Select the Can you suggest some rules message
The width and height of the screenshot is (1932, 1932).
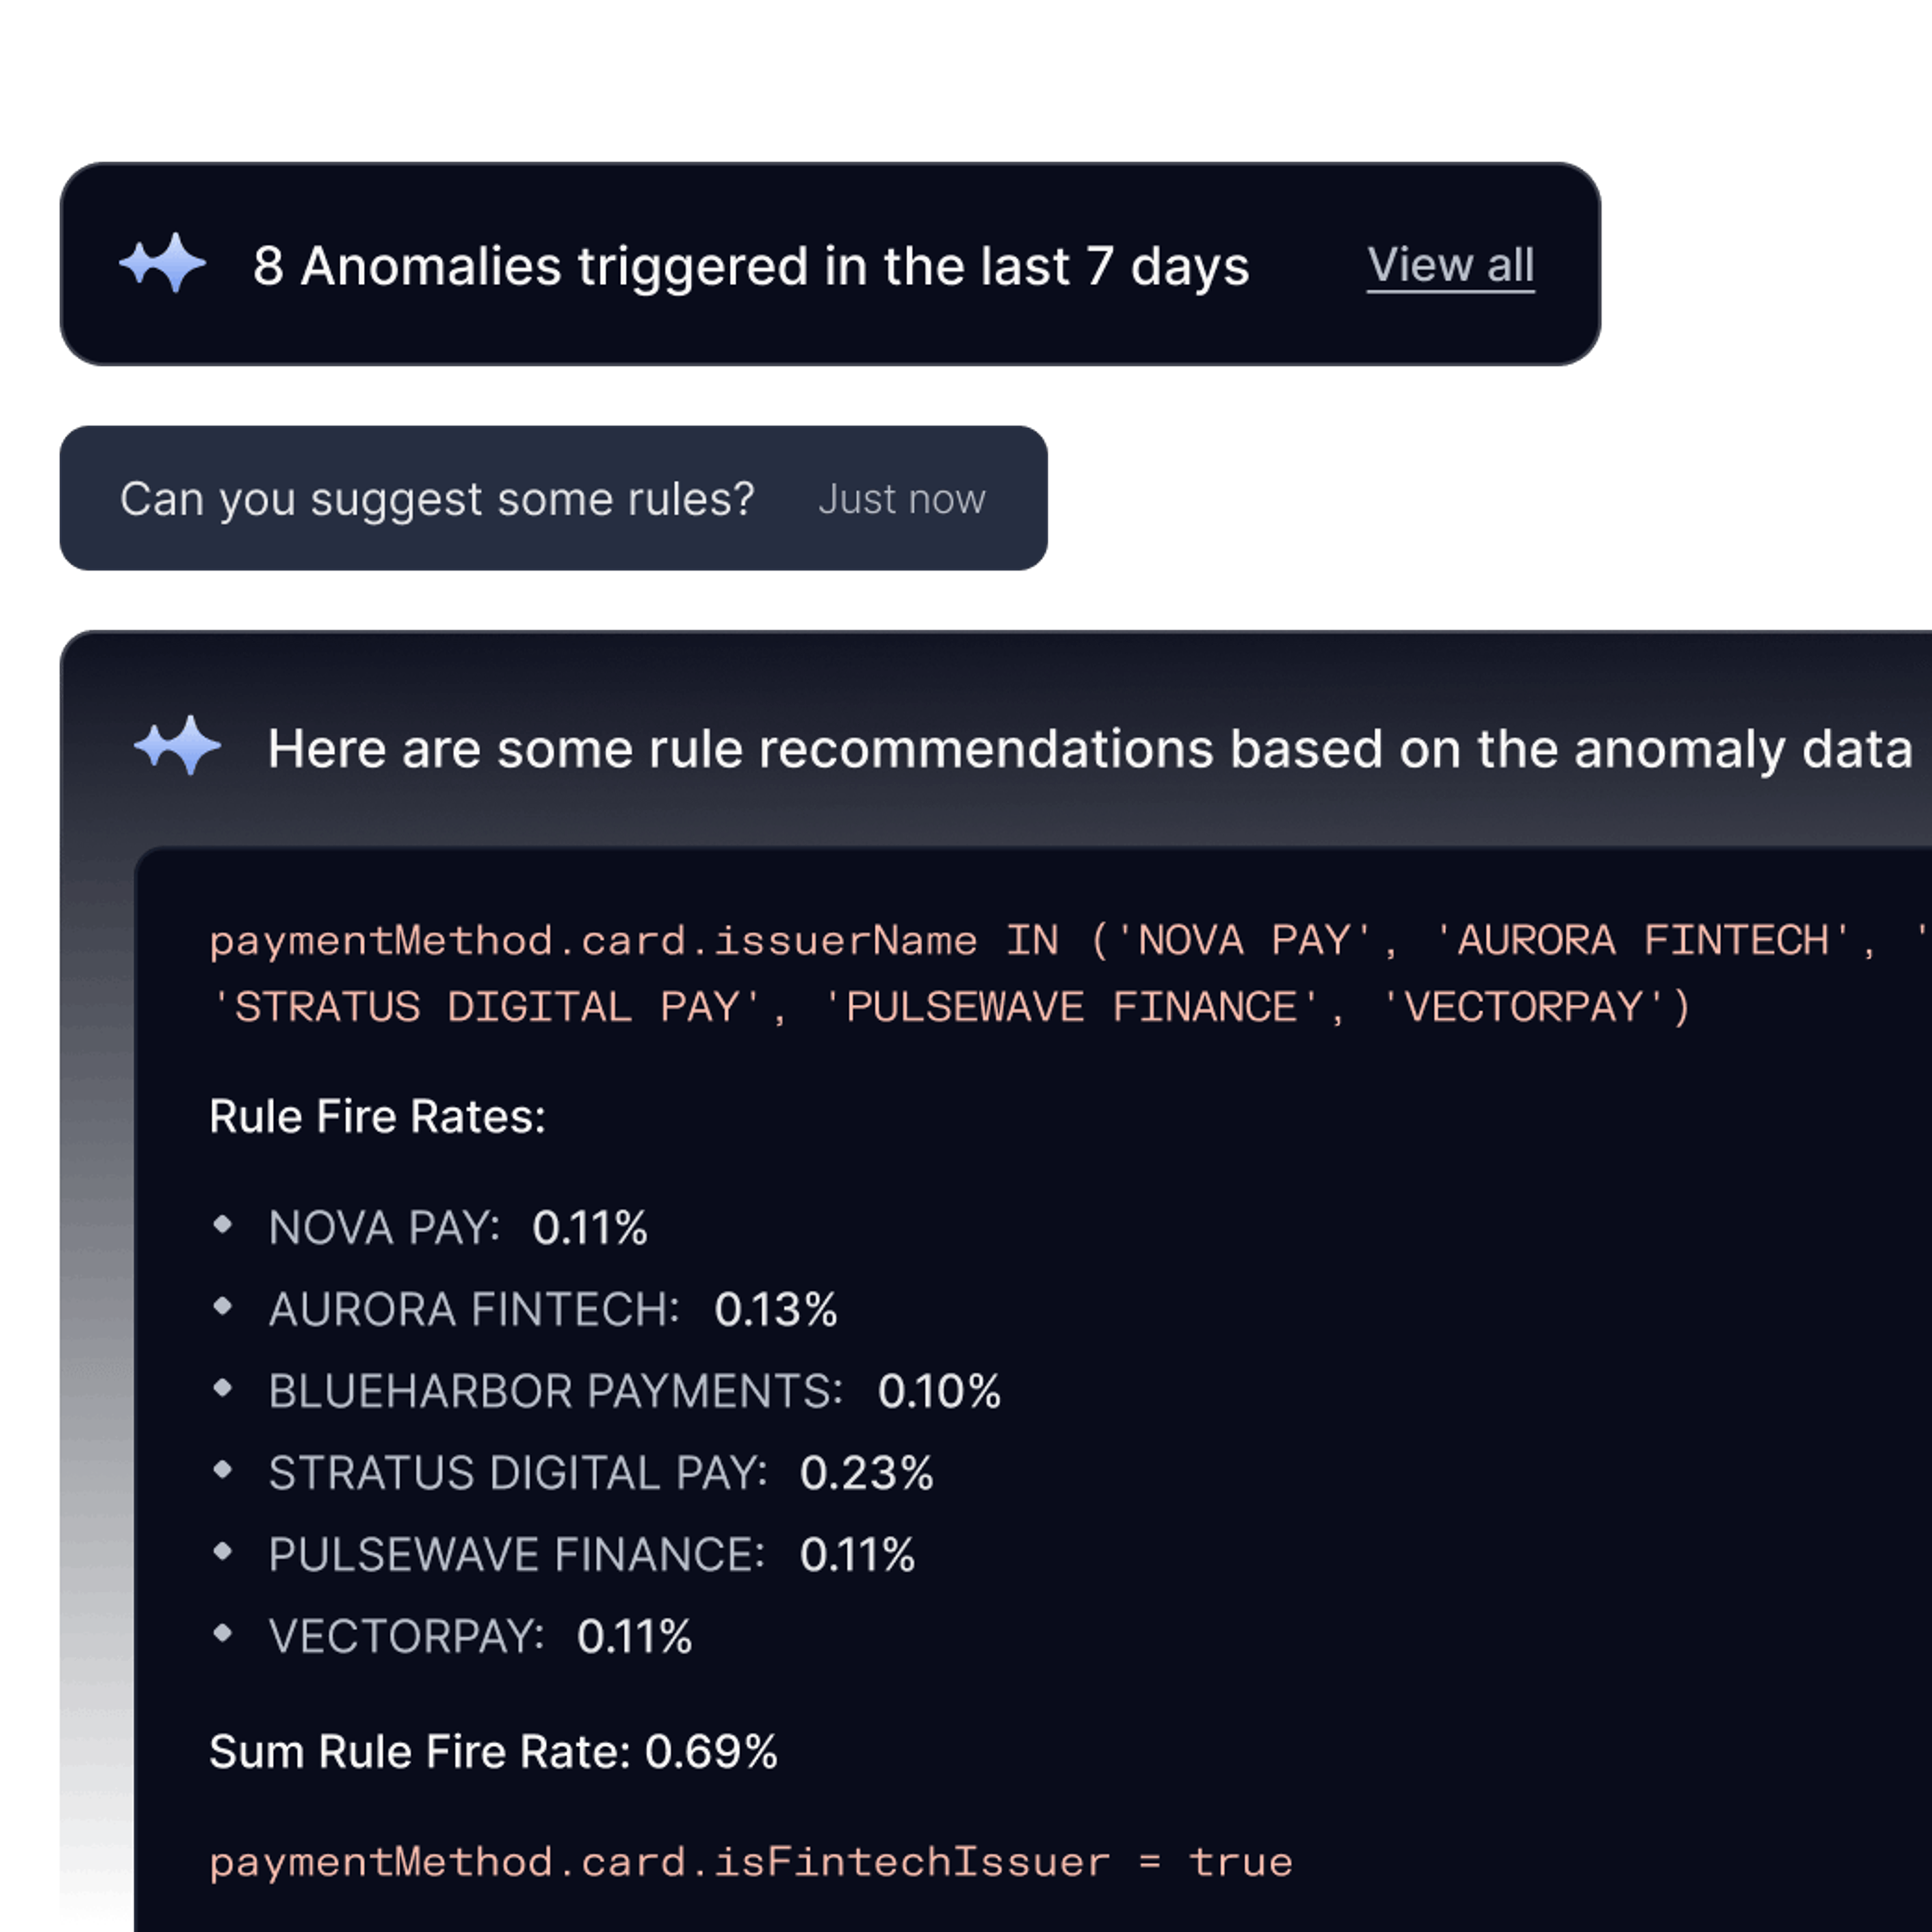(440, 498)
